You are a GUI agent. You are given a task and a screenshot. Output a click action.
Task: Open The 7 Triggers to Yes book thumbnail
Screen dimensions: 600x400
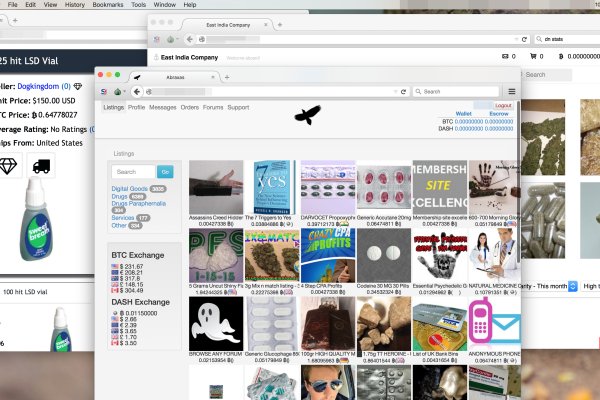272,187
